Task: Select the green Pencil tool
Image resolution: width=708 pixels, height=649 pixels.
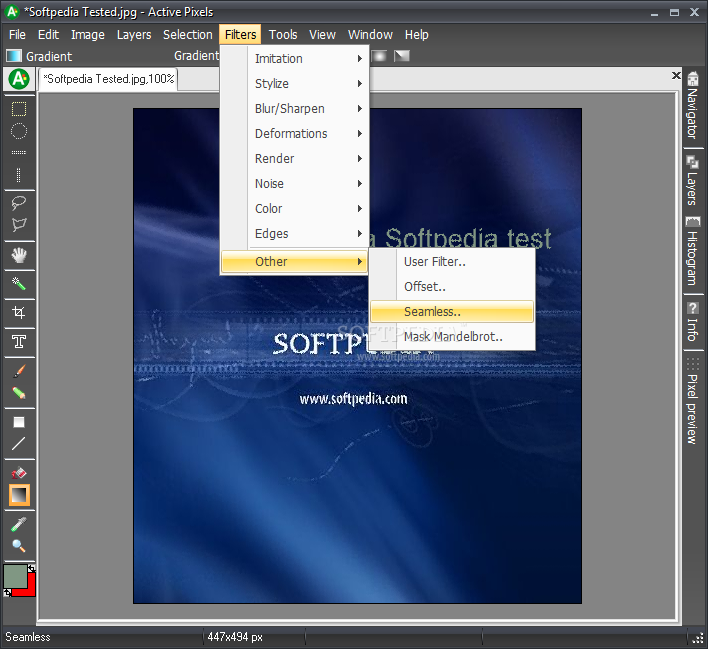Action: [x=19, y=392]
